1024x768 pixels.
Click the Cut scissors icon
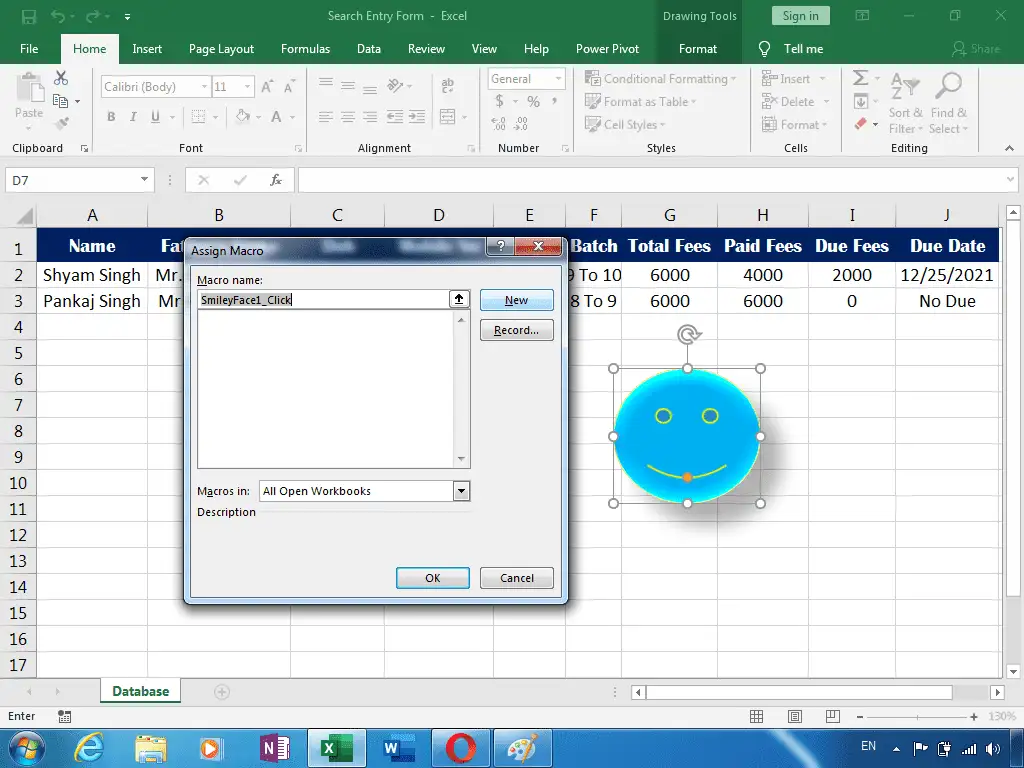pos(61,78)
